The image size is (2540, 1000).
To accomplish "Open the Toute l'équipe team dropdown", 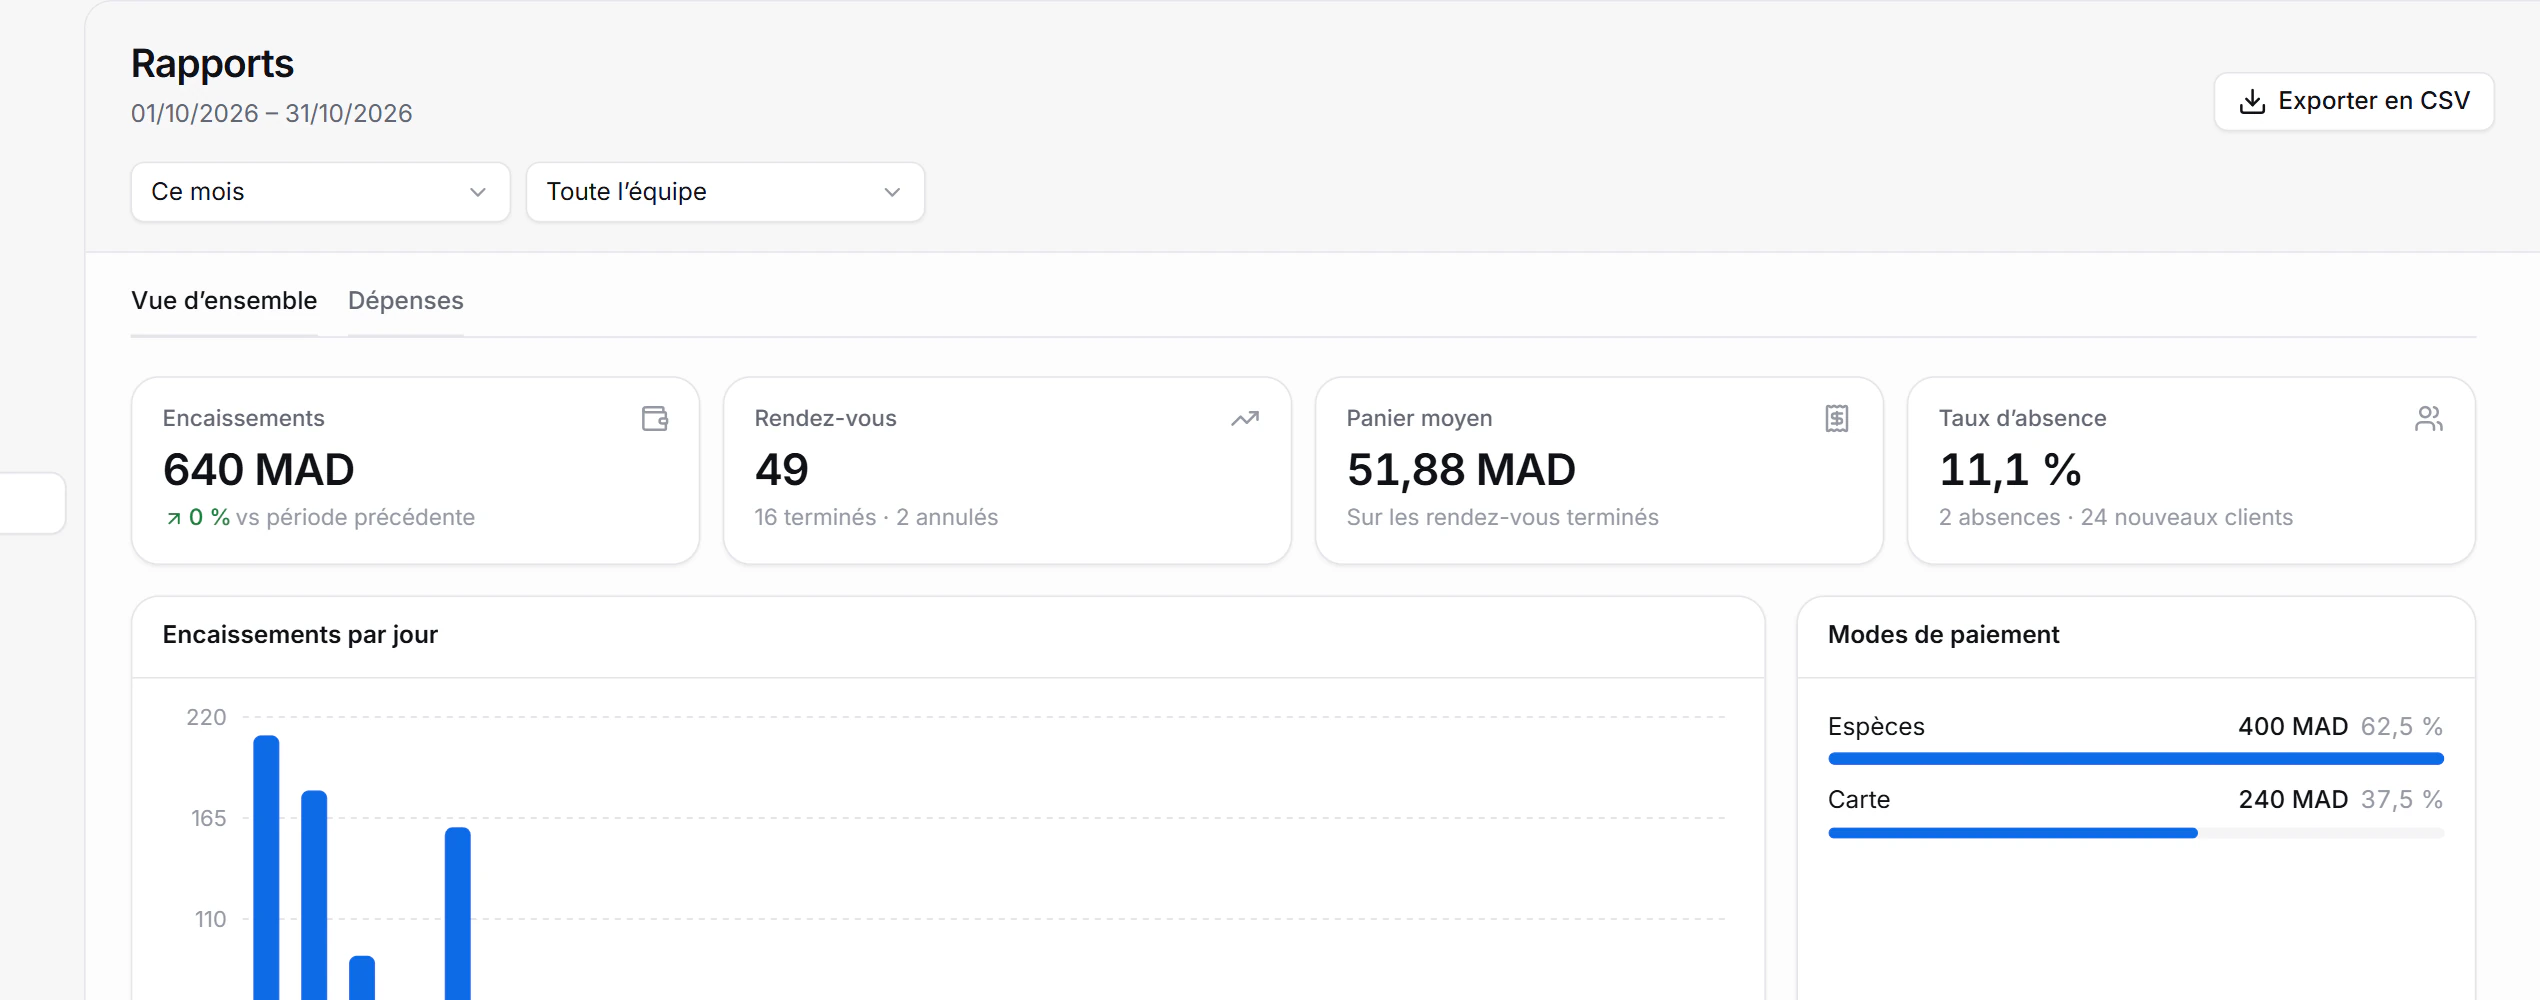I will click(x=725, y=192).
